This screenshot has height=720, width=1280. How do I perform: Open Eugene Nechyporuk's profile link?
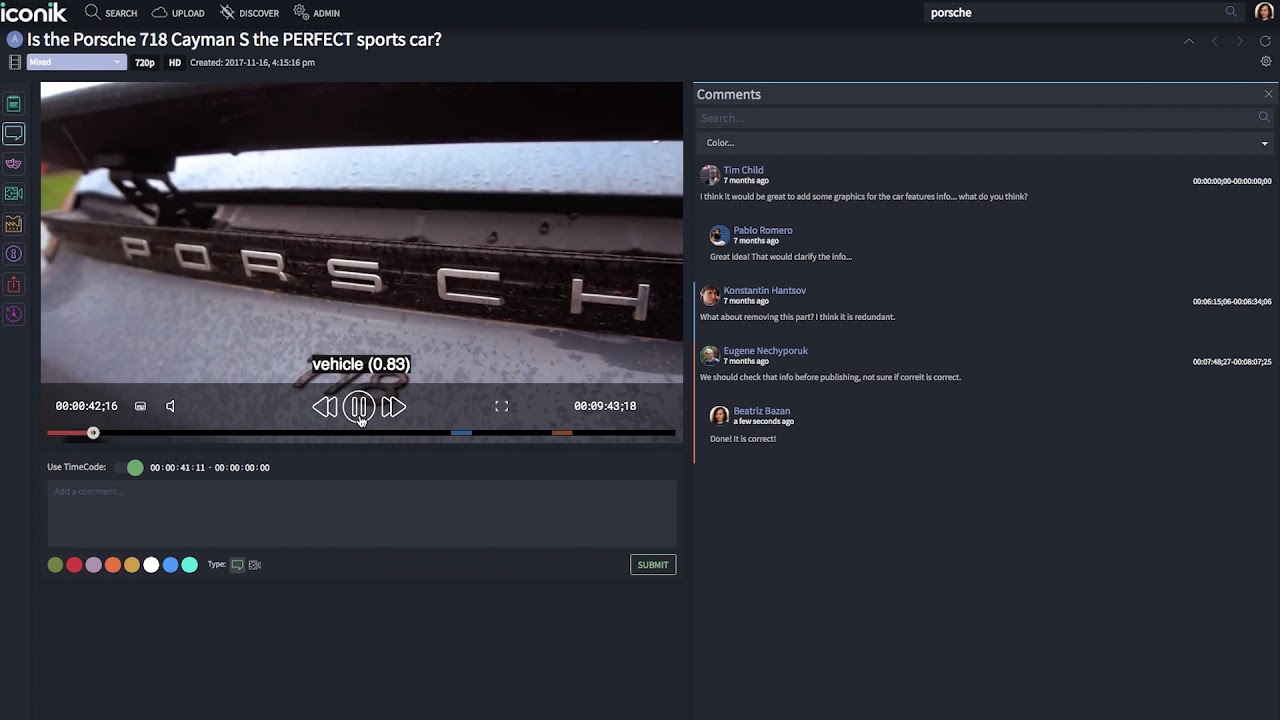(x=766, y=351)
